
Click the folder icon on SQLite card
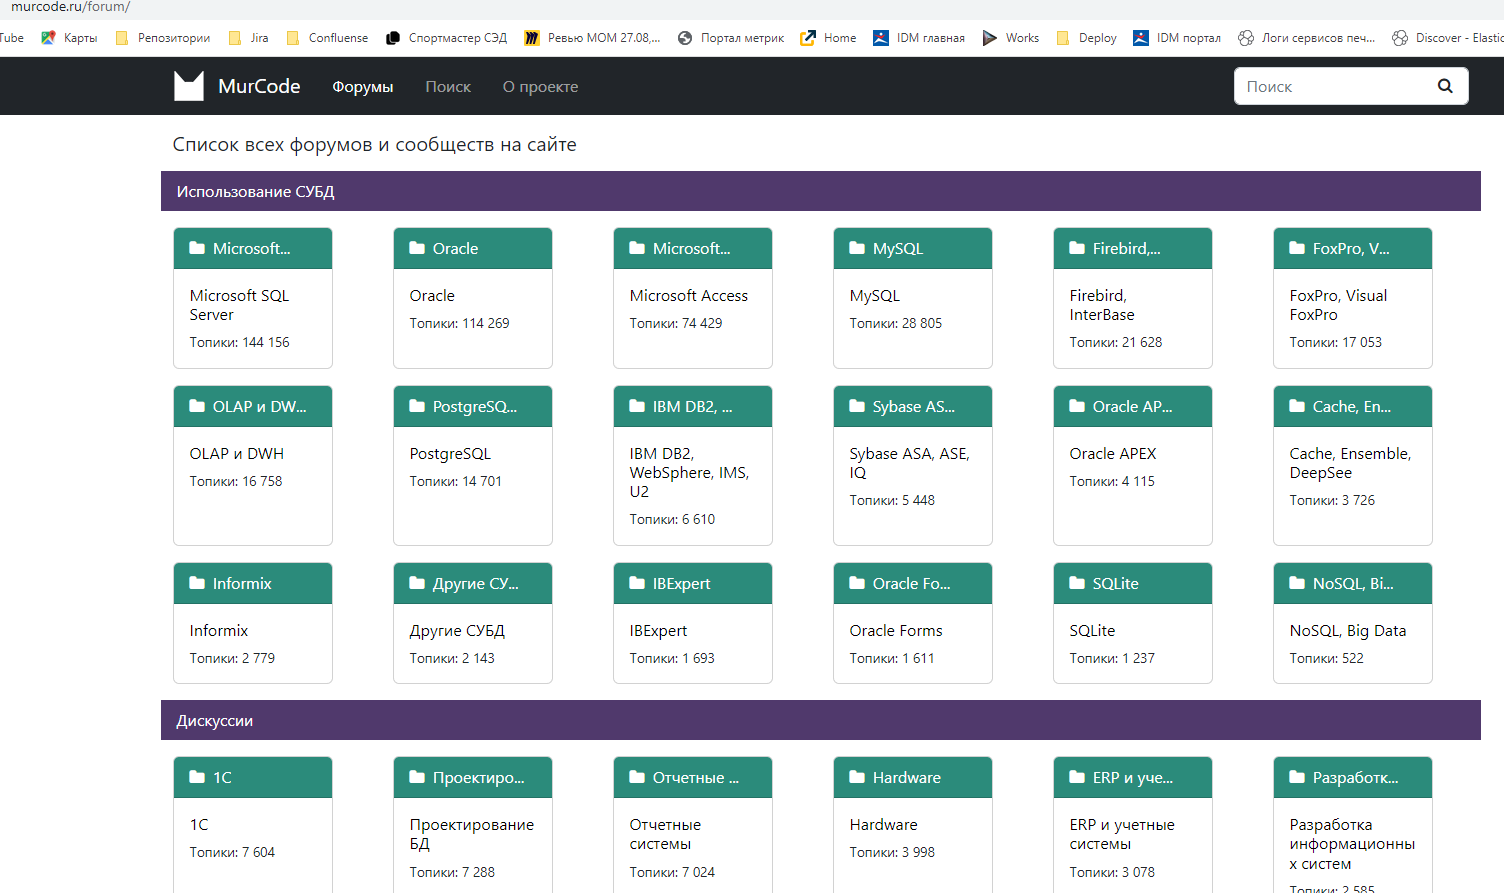click(x=1077, y=583)
